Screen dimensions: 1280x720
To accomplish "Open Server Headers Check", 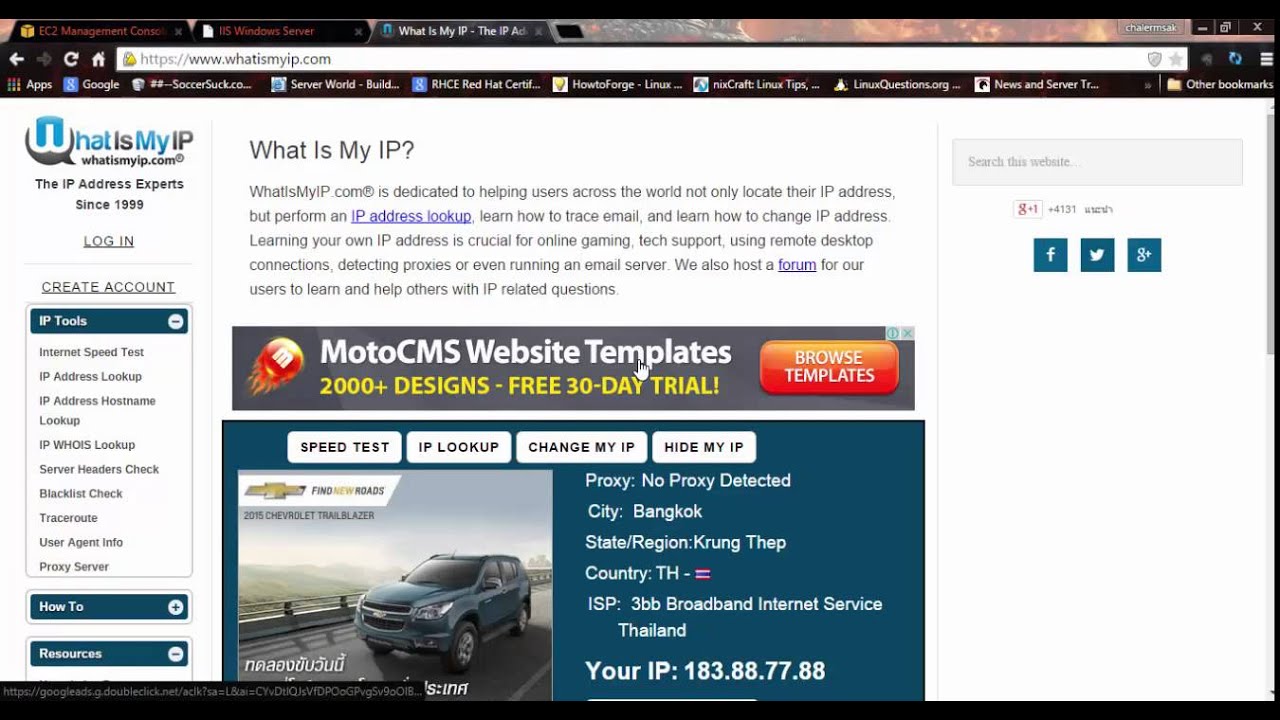I will pyautogui.click(x=99, y=469).
